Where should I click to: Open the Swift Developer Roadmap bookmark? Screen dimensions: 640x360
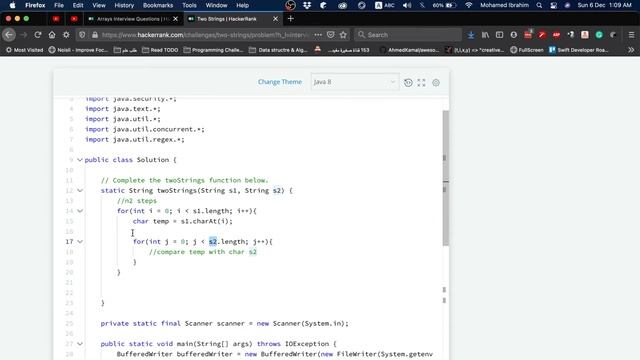coord(579,50)
